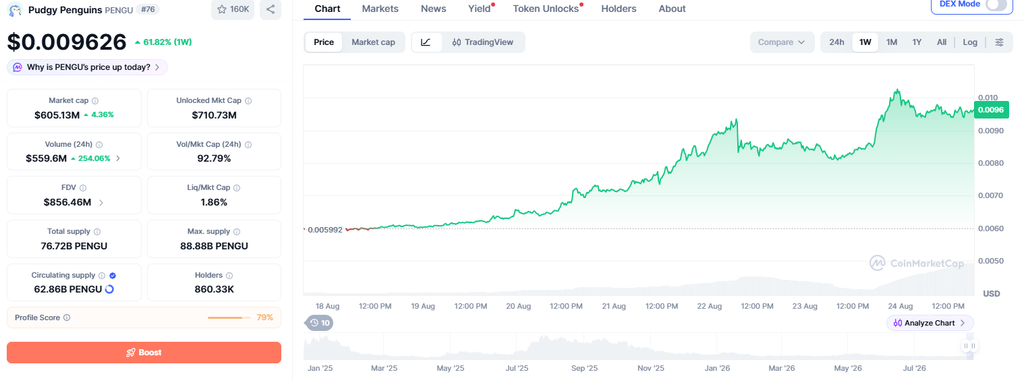Click circulating supply progress ring icon
Viewport: 1024px width, 380px height.
109,289
